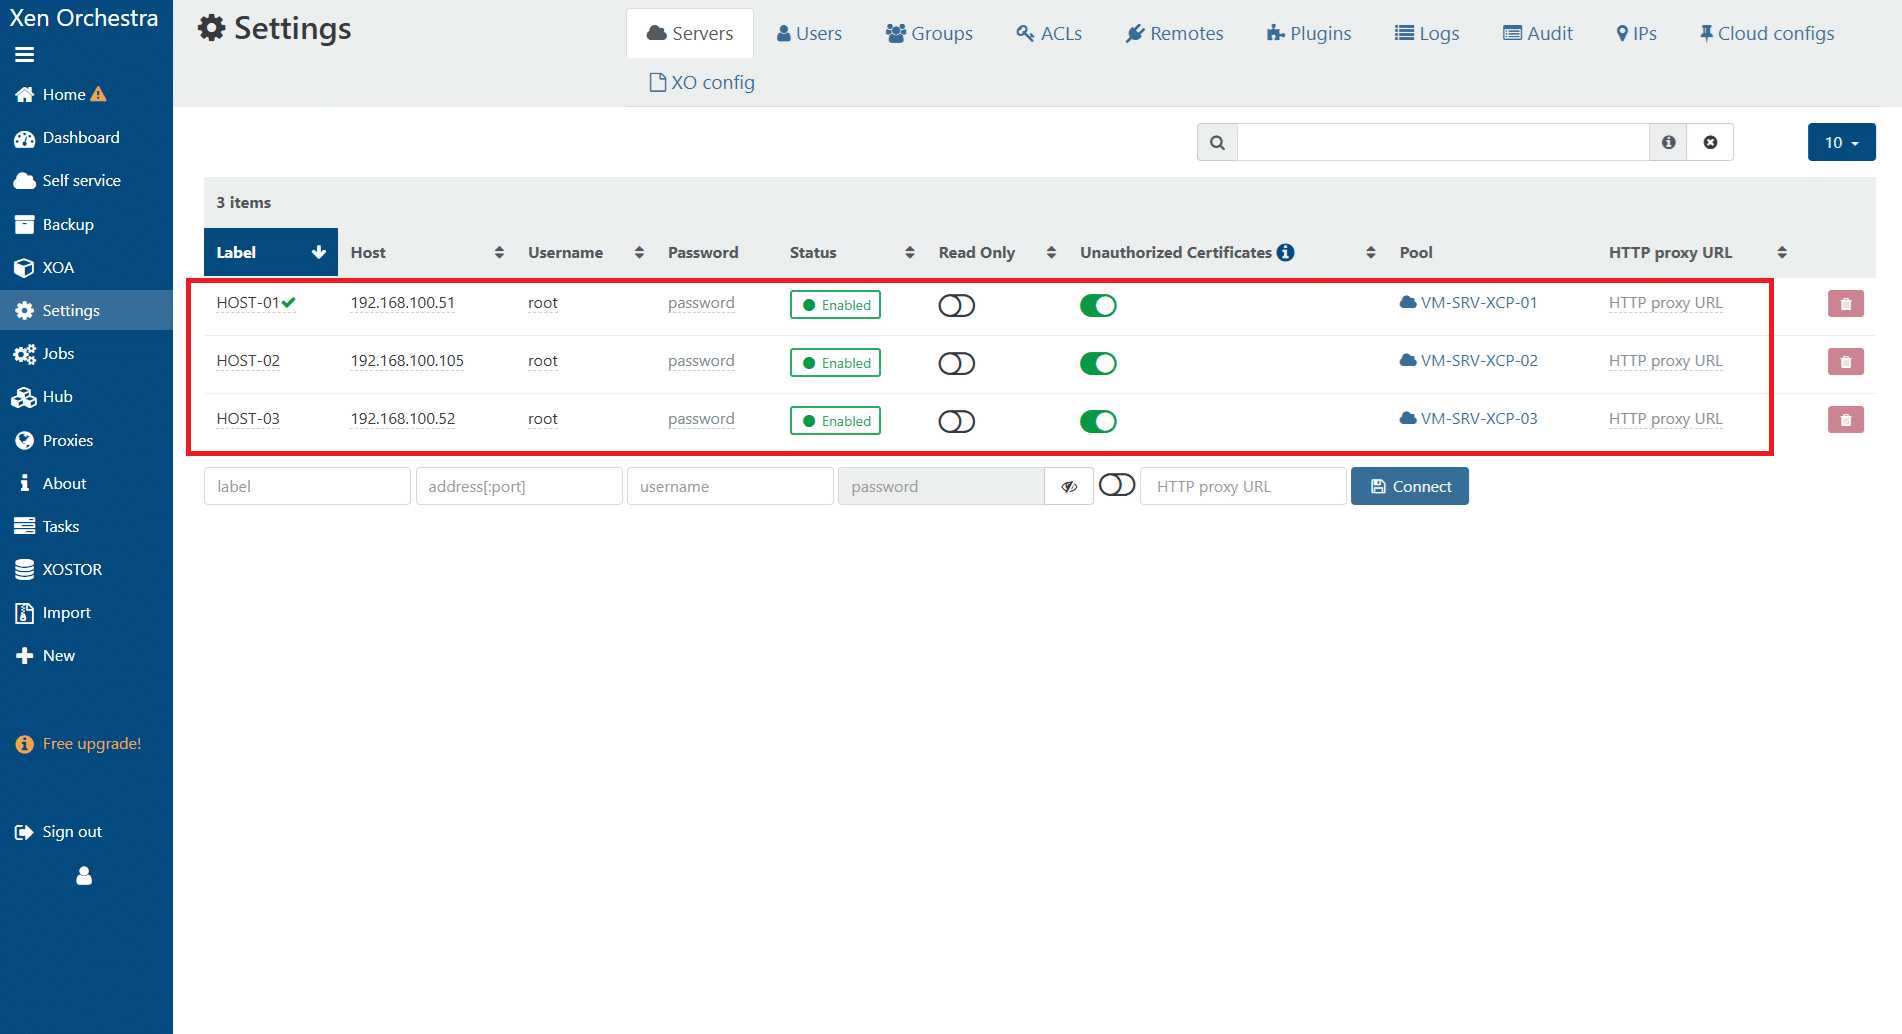Viewport: 1902px width, 1034px height.
Task: Click the Proxies globe icon in the sidebar
Action: click(25, 440)
